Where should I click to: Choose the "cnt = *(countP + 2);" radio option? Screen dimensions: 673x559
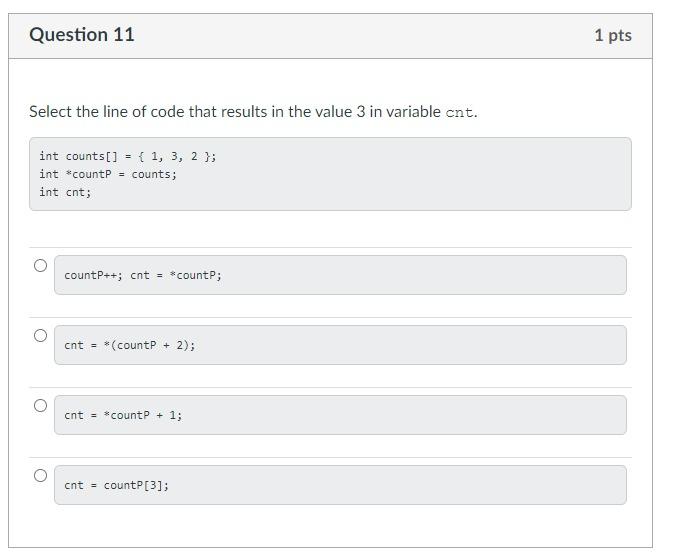(x=40, y=335)
